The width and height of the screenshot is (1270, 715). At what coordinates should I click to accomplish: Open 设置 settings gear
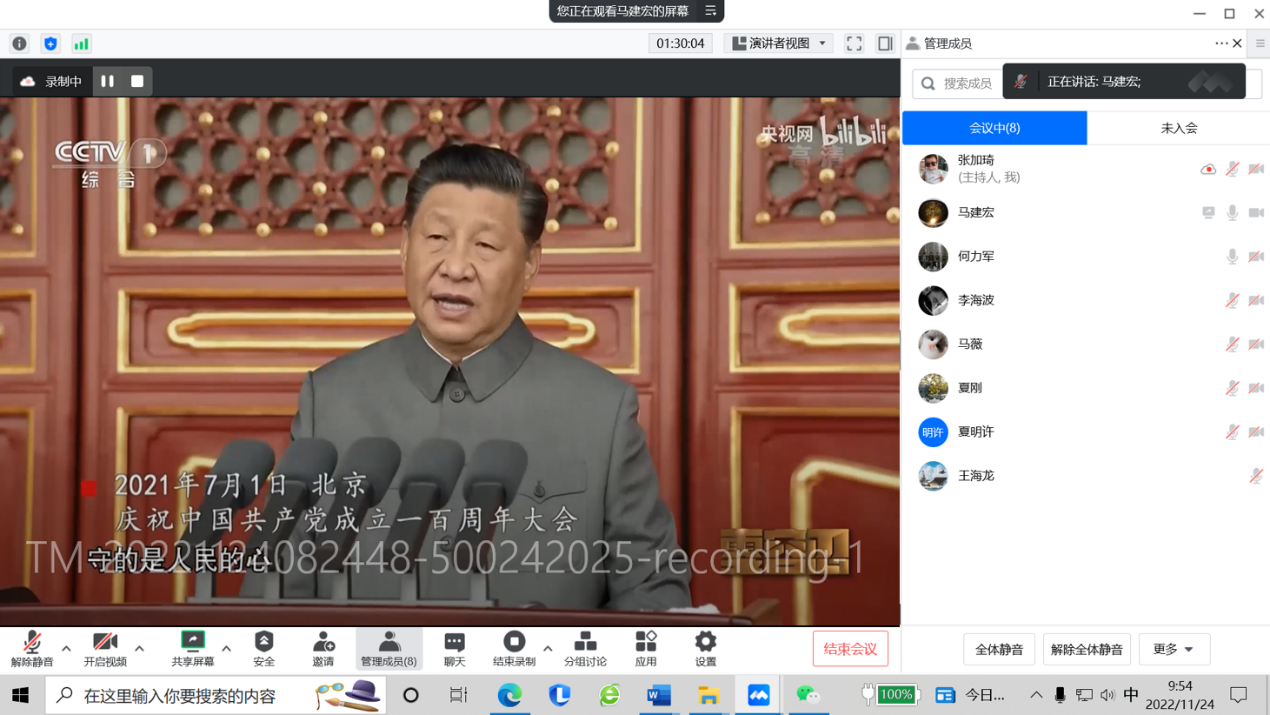[x=705, y=648]
